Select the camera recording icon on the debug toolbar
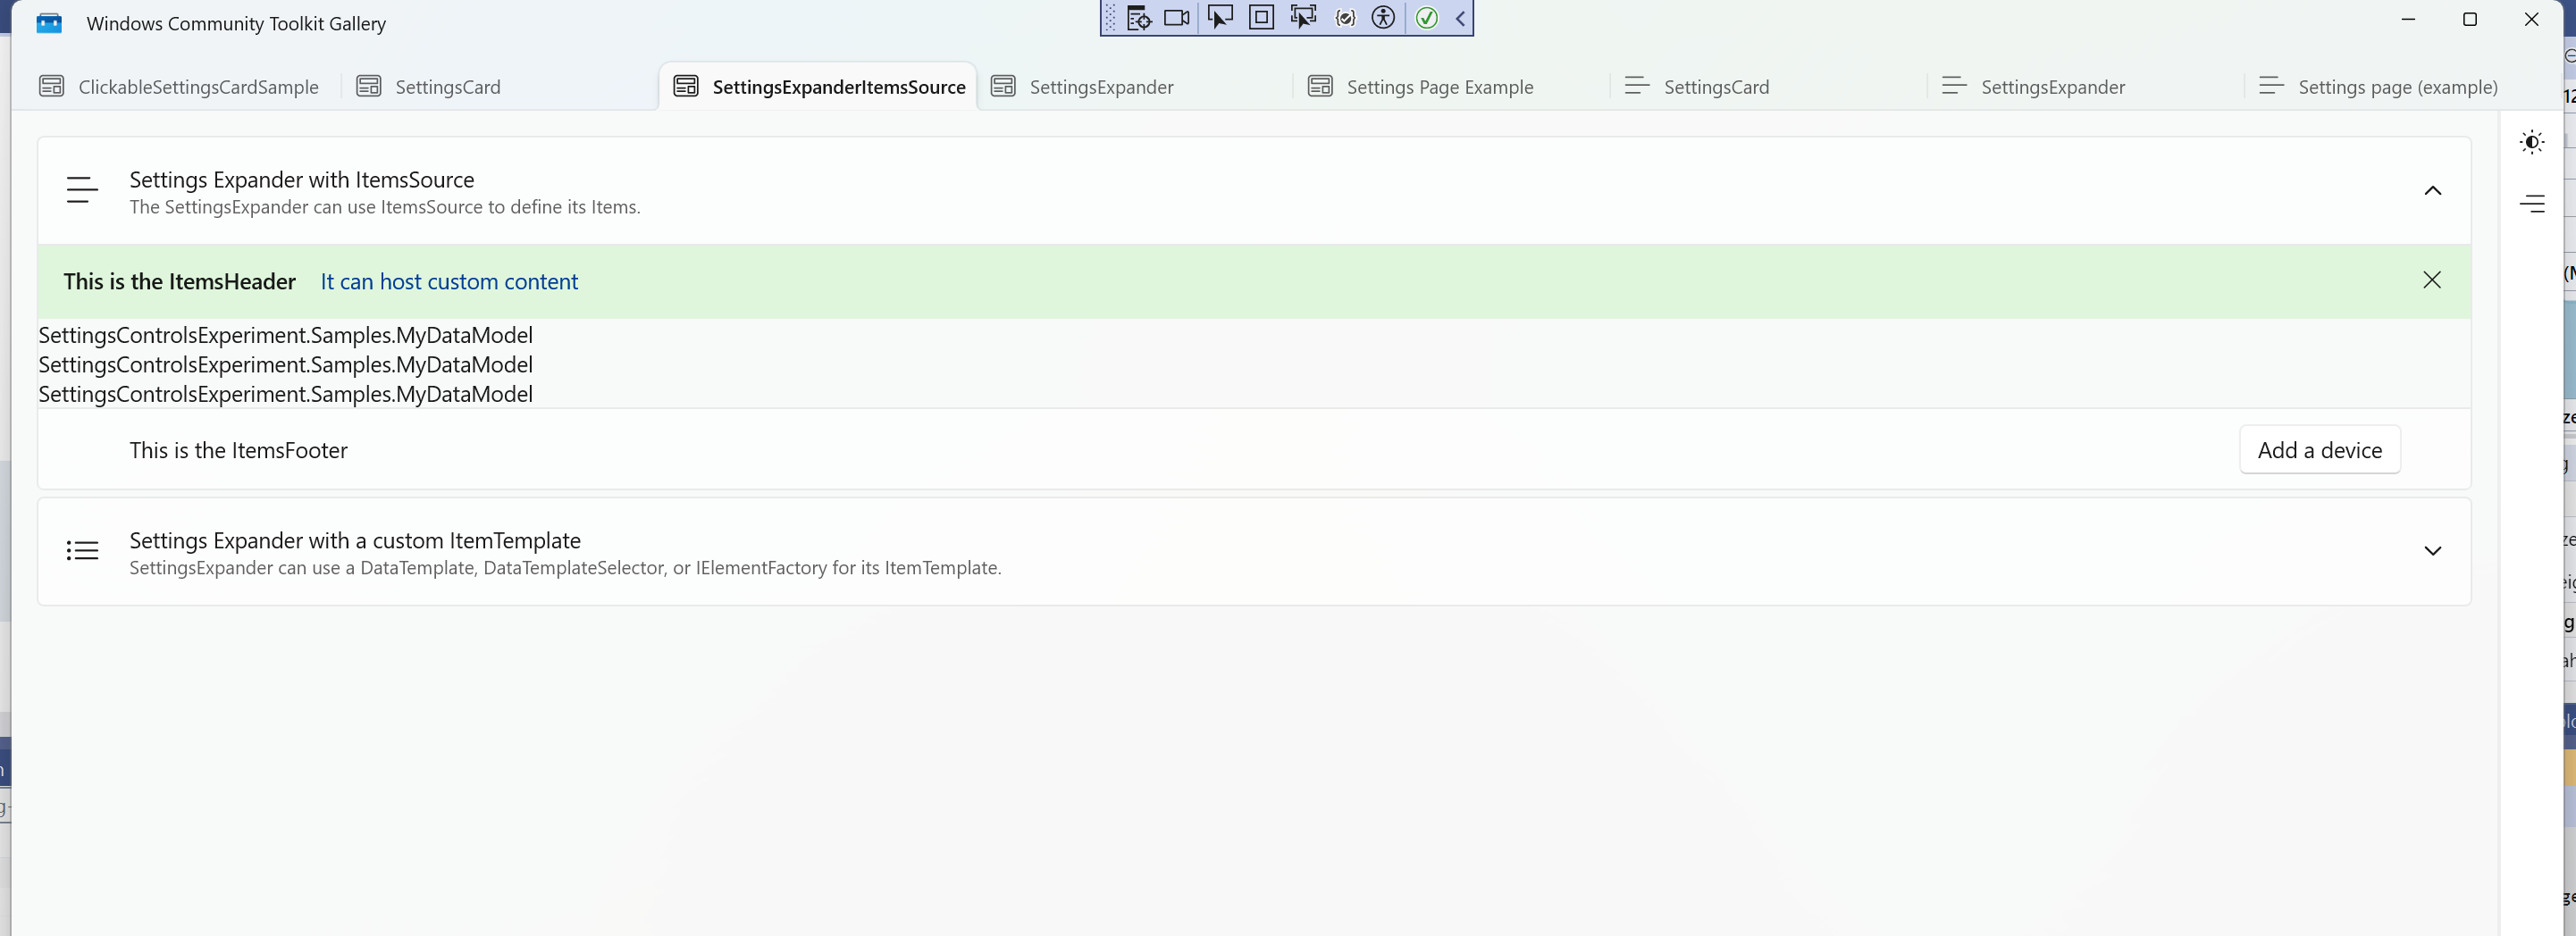 (1177, 18)
